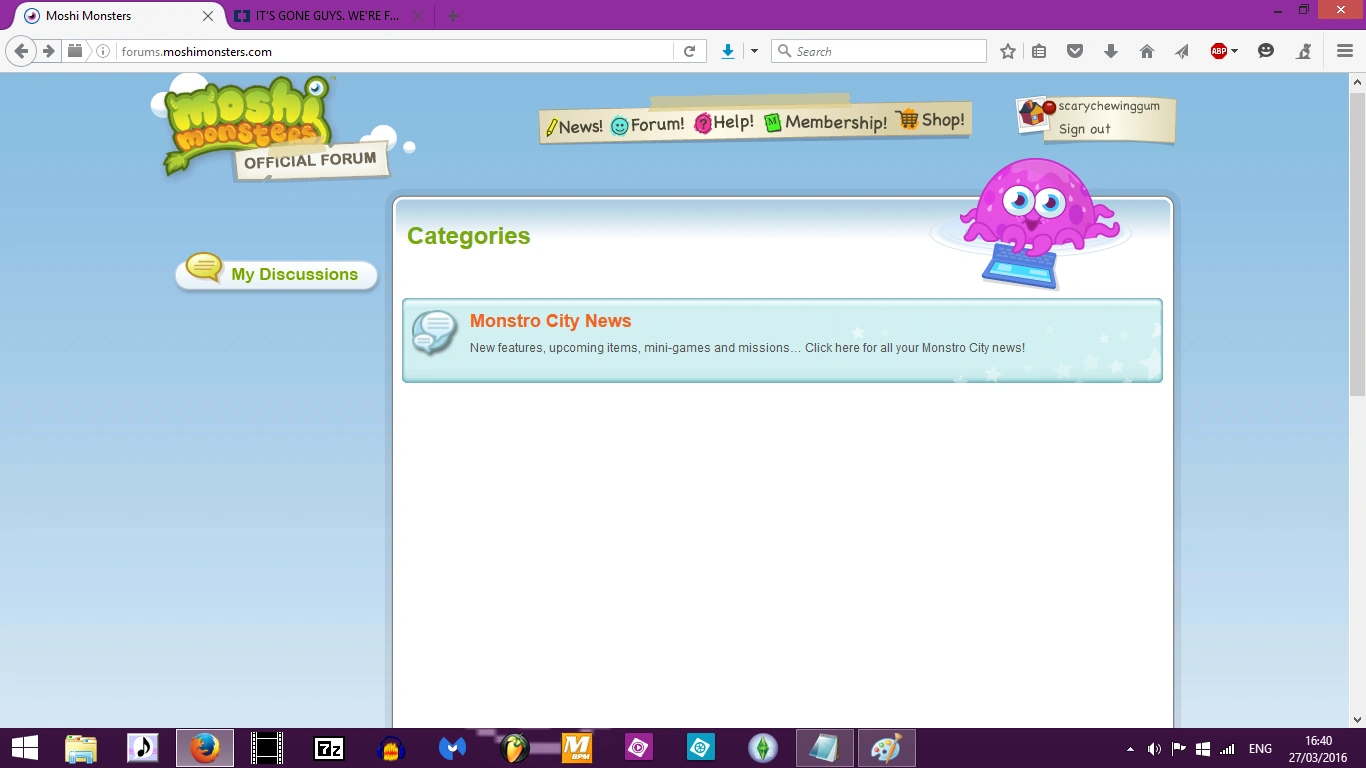Viewport: 1366px width, 768px height.
Task: Launch The Sims from the taskbar
Action: pyautogui.click(x=763, y=748)
